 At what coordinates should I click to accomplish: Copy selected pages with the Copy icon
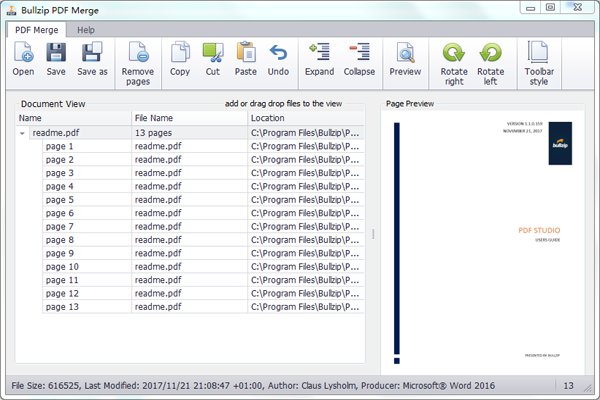180,59
